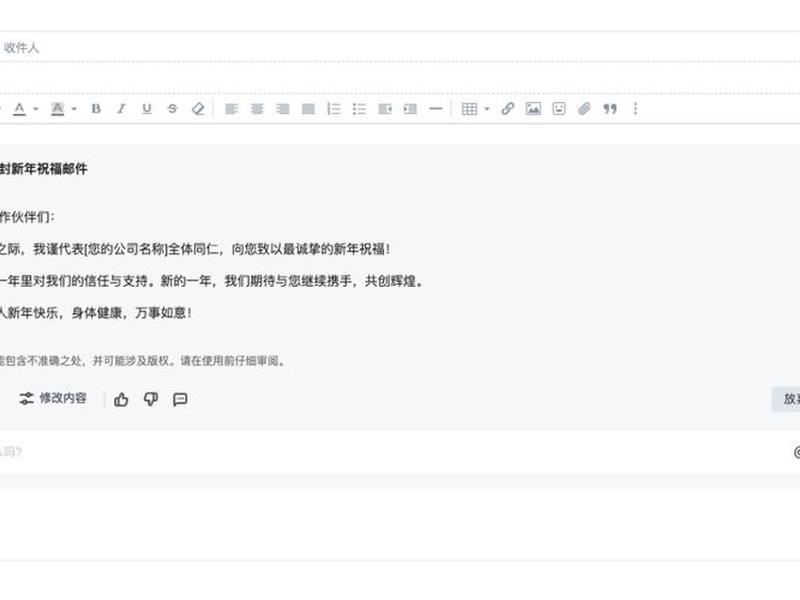The width and height of the screenshot is (800, 600).
Task: Justify text alignment
Action: tap(308, 109)
